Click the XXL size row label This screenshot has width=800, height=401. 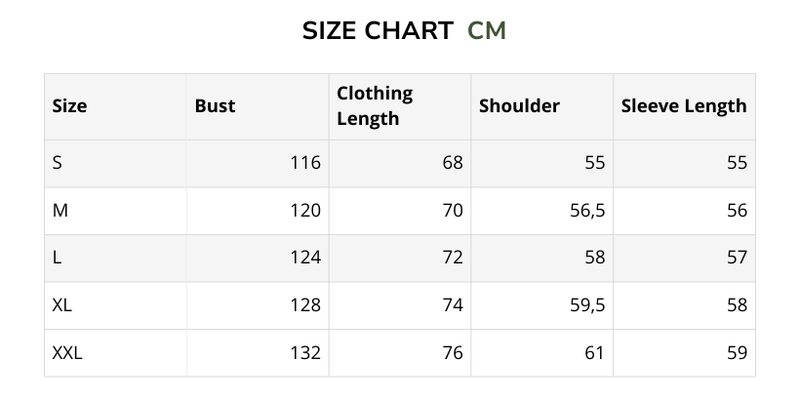(x=66, y=353)
